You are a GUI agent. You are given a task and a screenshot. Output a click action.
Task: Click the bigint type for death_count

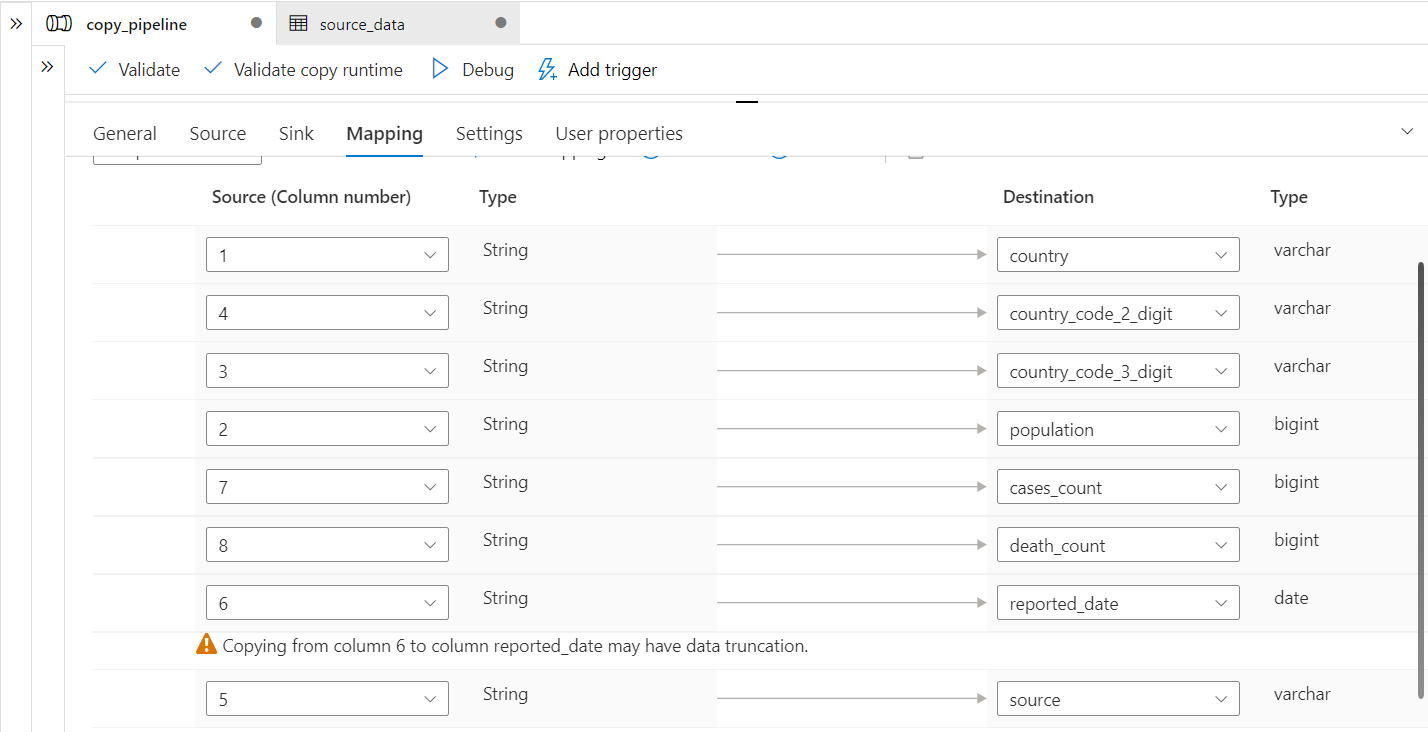(1296, 540)
